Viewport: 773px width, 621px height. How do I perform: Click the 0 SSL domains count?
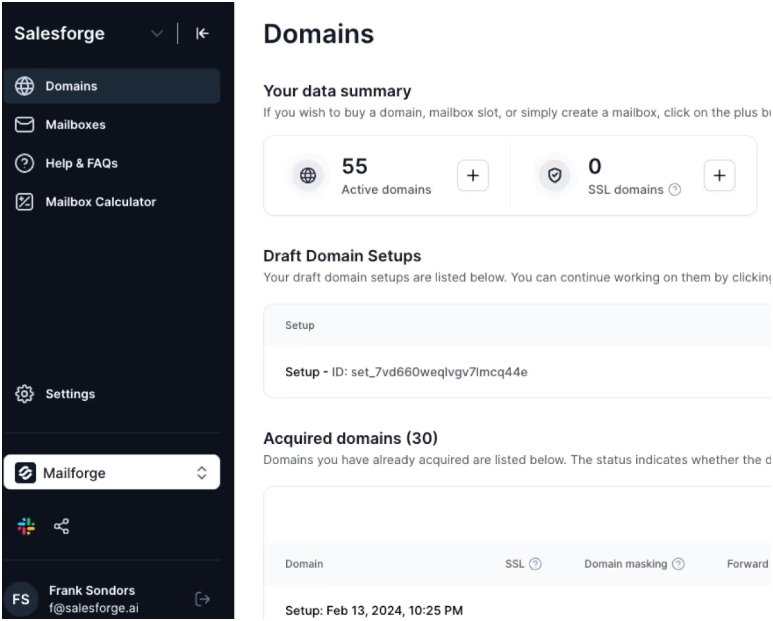pos(595,166)
